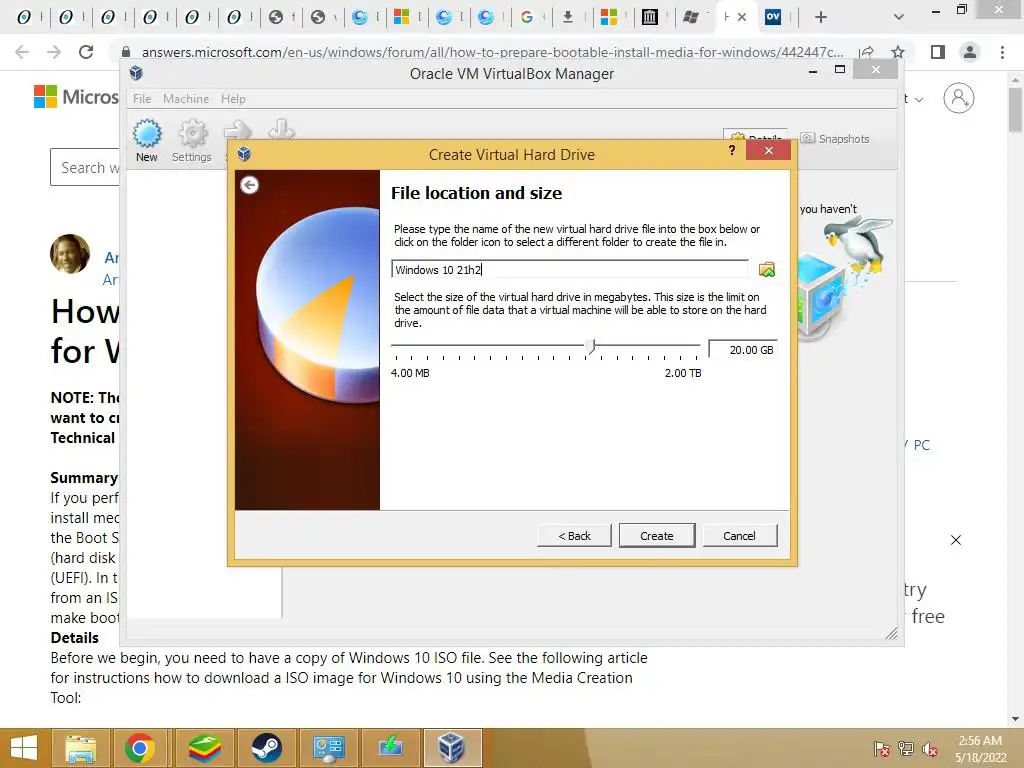Click the Microsoft logo on the page
The width and height of the screenshot is (1024, 768).
point(46,97)
